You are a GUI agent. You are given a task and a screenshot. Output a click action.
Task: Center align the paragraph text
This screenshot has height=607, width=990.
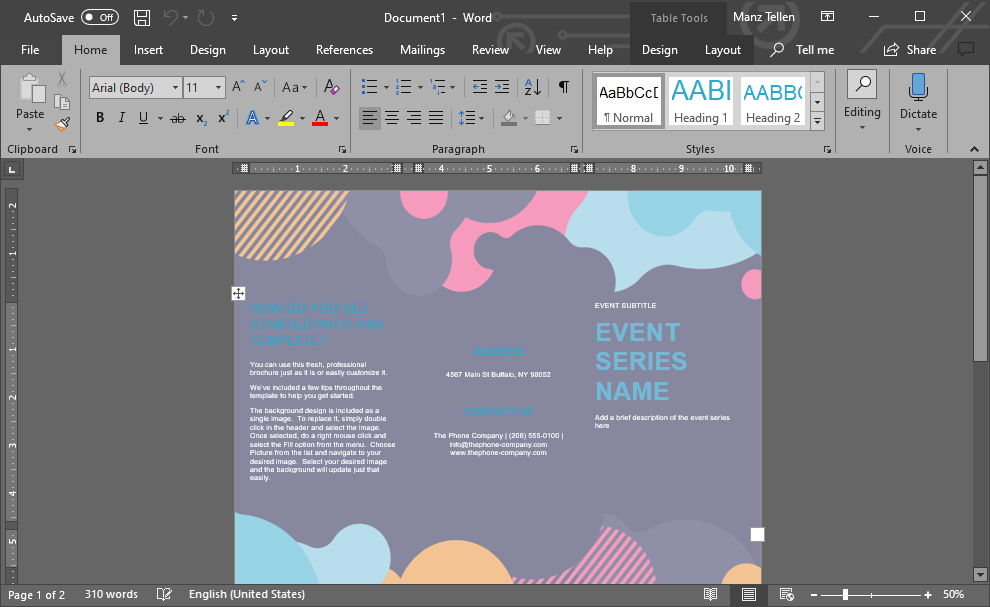[392, 118]
